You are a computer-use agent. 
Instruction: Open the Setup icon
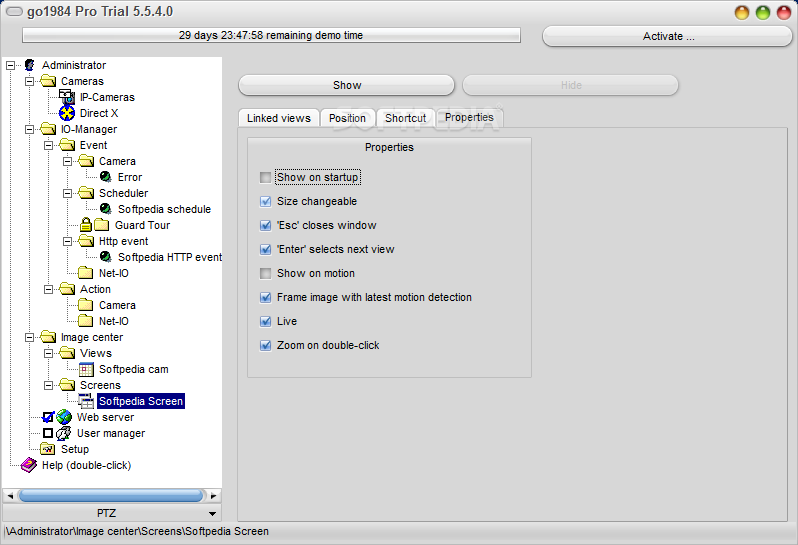click(x=48, y=449)
